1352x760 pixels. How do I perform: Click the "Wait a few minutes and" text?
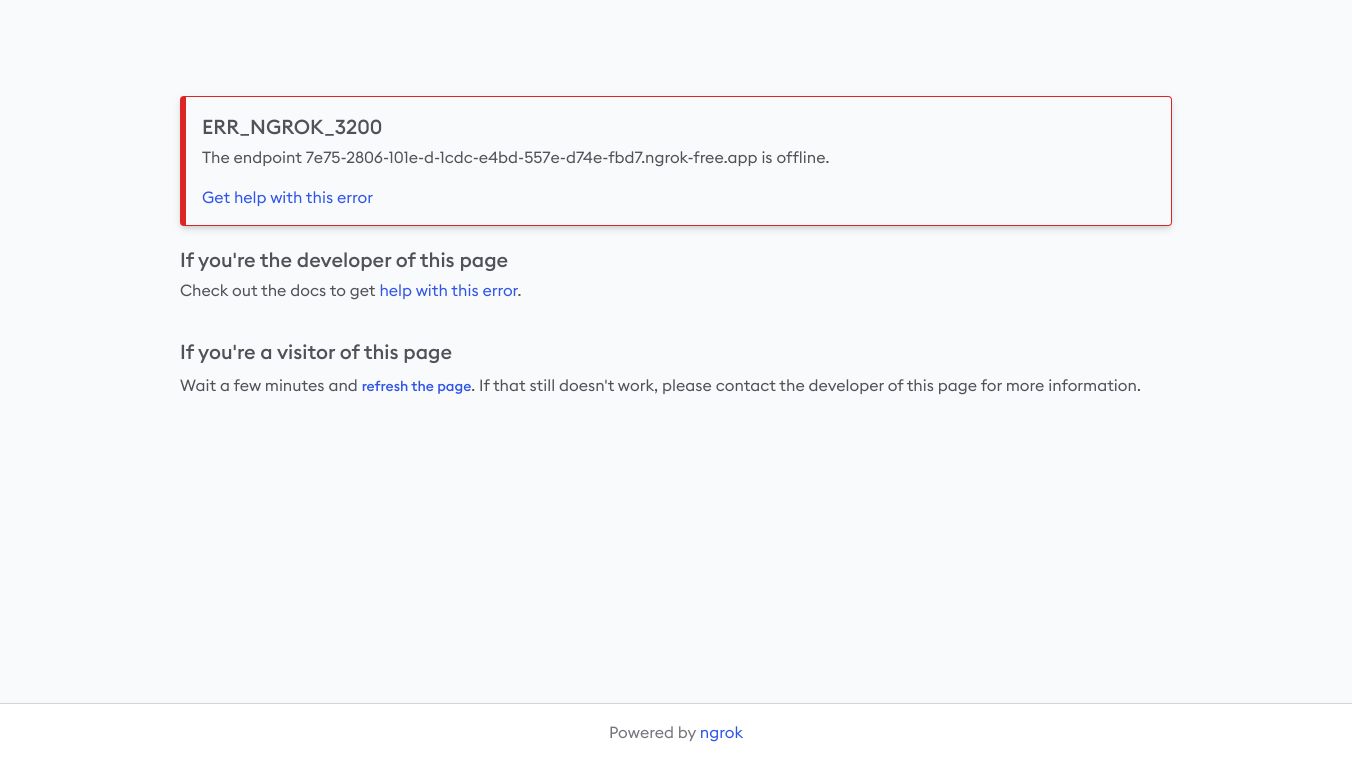(268, 386)
